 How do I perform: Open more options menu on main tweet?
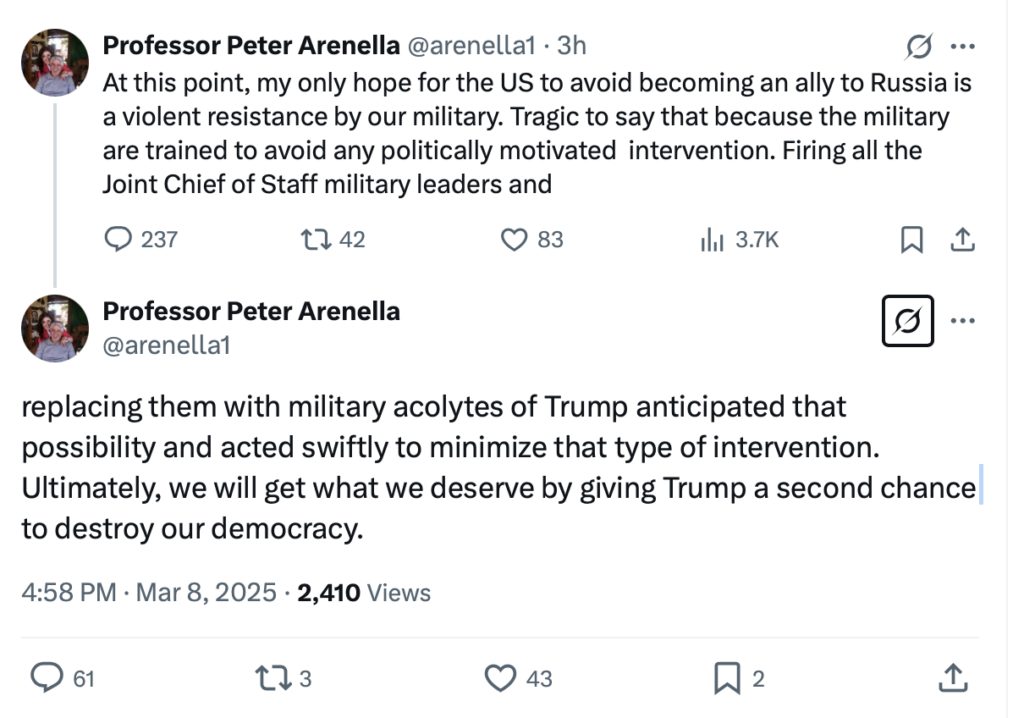pos(962,321)
